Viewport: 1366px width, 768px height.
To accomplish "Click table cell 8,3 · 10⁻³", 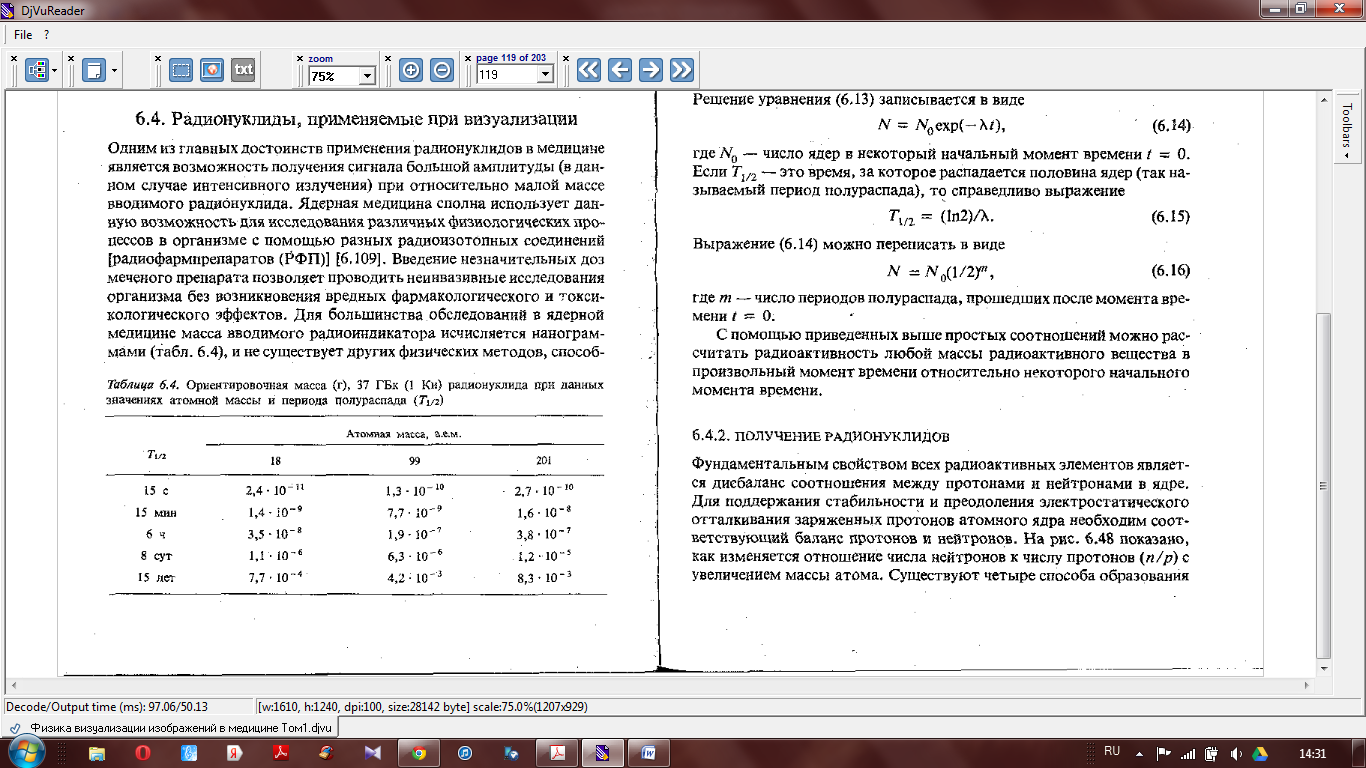I will [x=543, y=577].
